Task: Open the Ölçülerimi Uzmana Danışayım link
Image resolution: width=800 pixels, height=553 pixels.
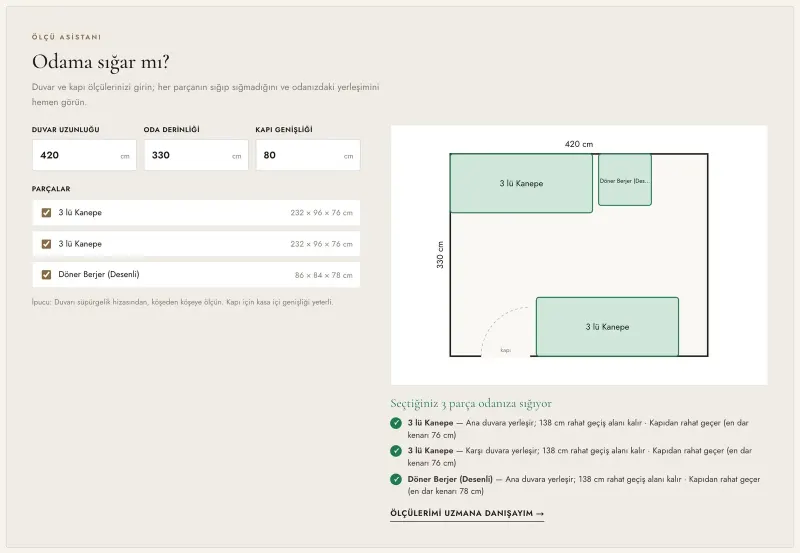Action: click(x=467, y=513)
